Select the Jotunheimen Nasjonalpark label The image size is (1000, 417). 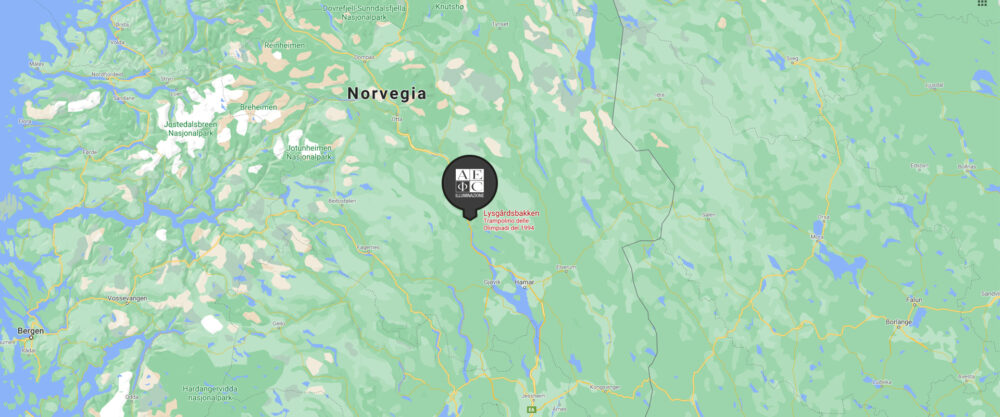coord(309,152)
